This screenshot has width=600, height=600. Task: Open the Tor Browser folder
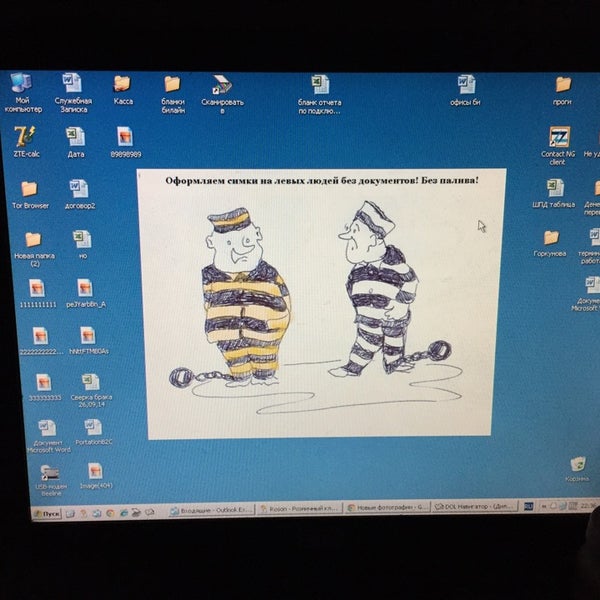[x=30, y=195]
